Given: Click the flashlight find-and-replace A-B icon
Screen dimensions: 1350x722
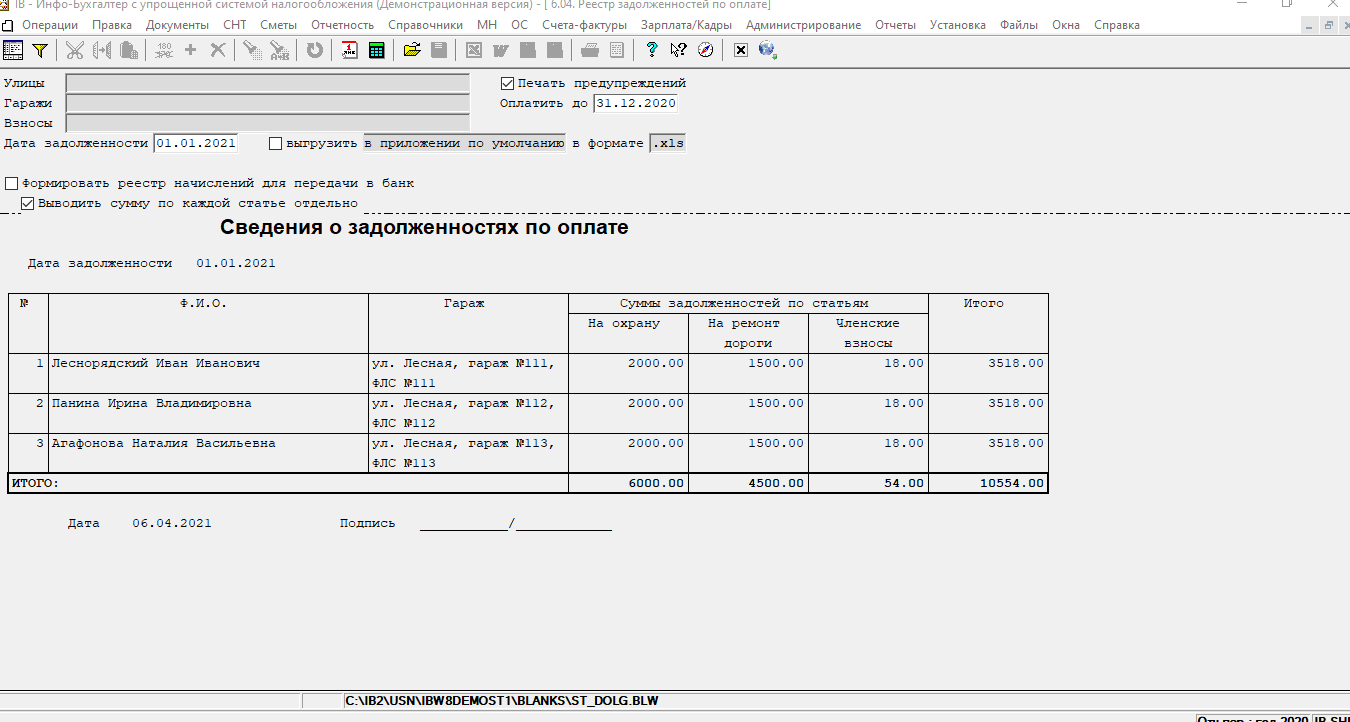Looking at the screenshot, I should pyautogui.click(x=279, y=49).
